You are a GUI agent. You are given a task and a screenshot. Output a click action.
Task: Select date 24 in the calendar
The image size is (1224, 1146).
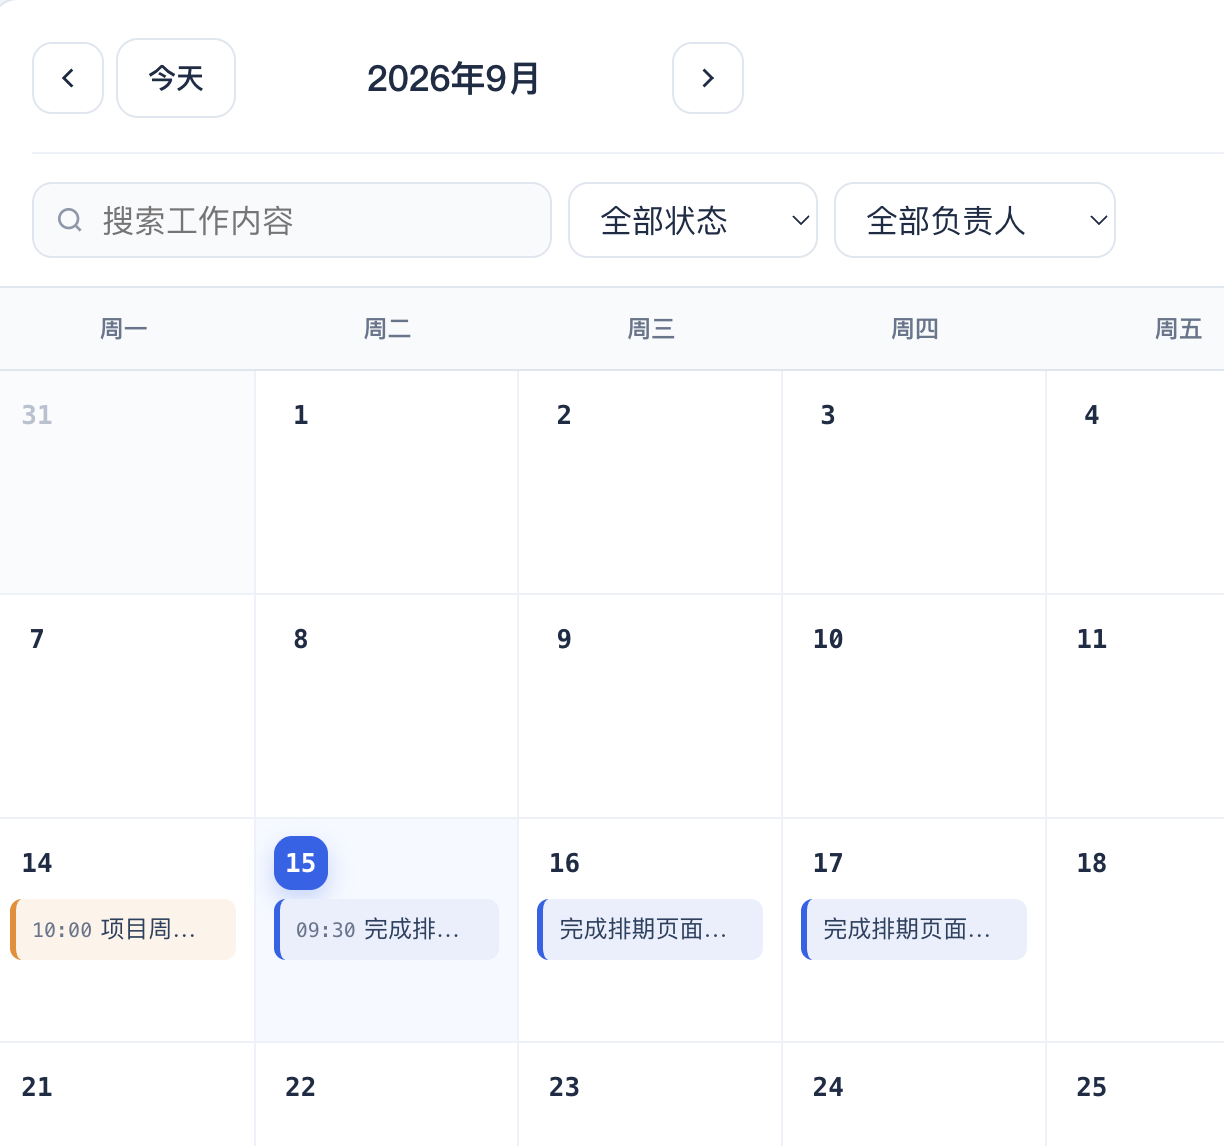coord(828,1087)
